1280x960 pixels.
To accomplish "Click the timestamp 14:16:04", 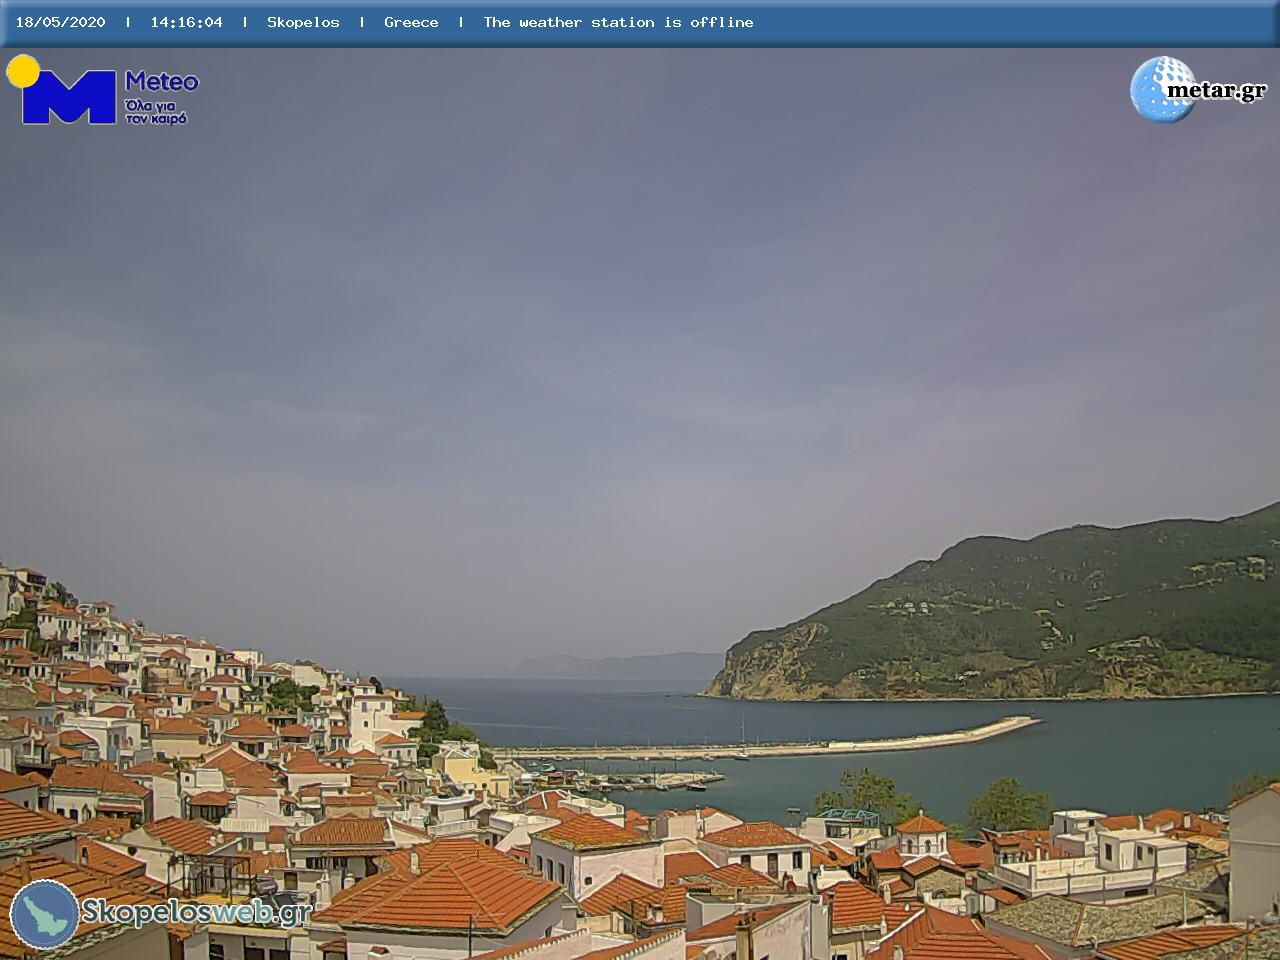I will click(186, 22).
